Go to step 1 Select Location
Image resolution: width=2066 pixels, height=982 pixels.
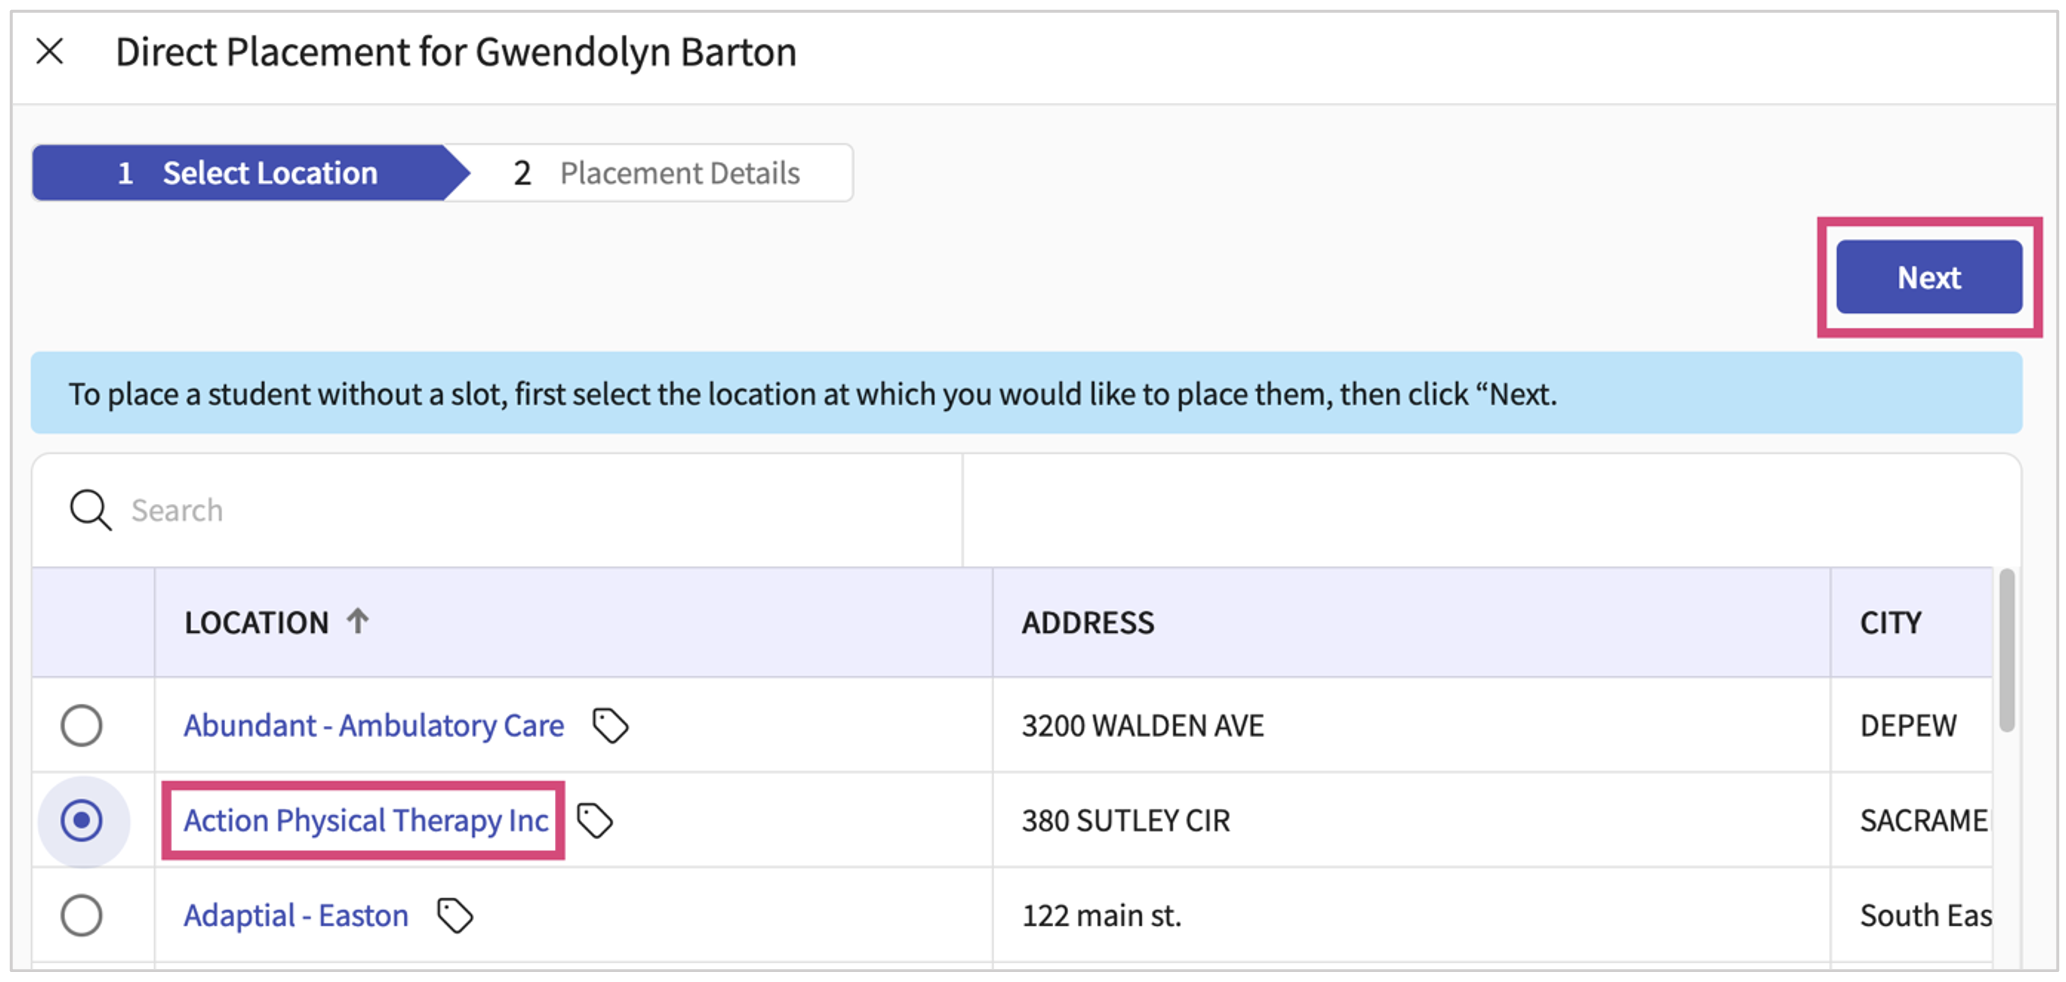[x=248, y=173]
